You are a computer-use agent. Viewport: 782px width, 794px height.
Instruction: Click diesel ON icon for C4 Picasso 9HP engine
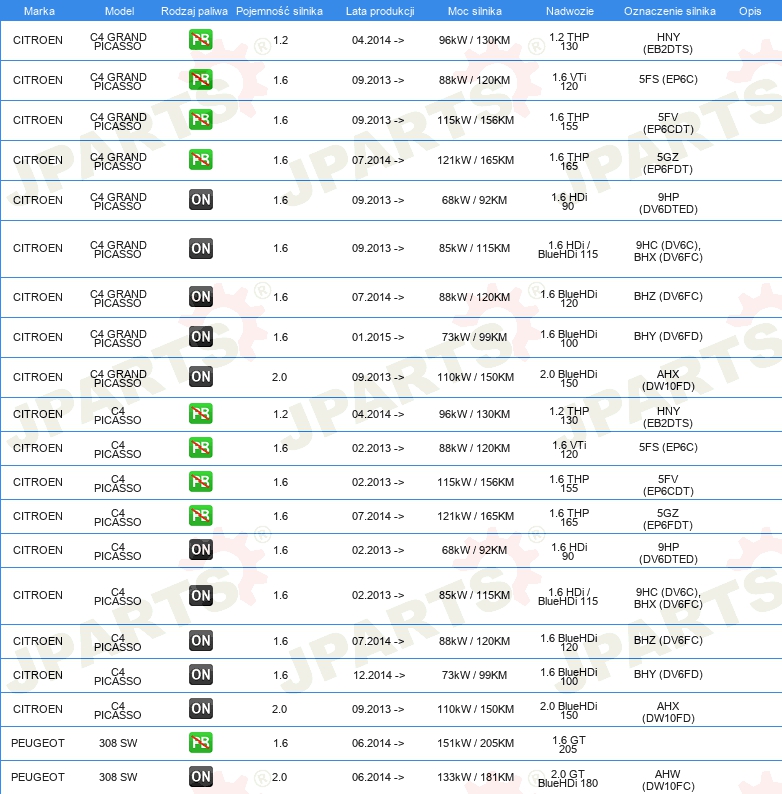point(201,549)
